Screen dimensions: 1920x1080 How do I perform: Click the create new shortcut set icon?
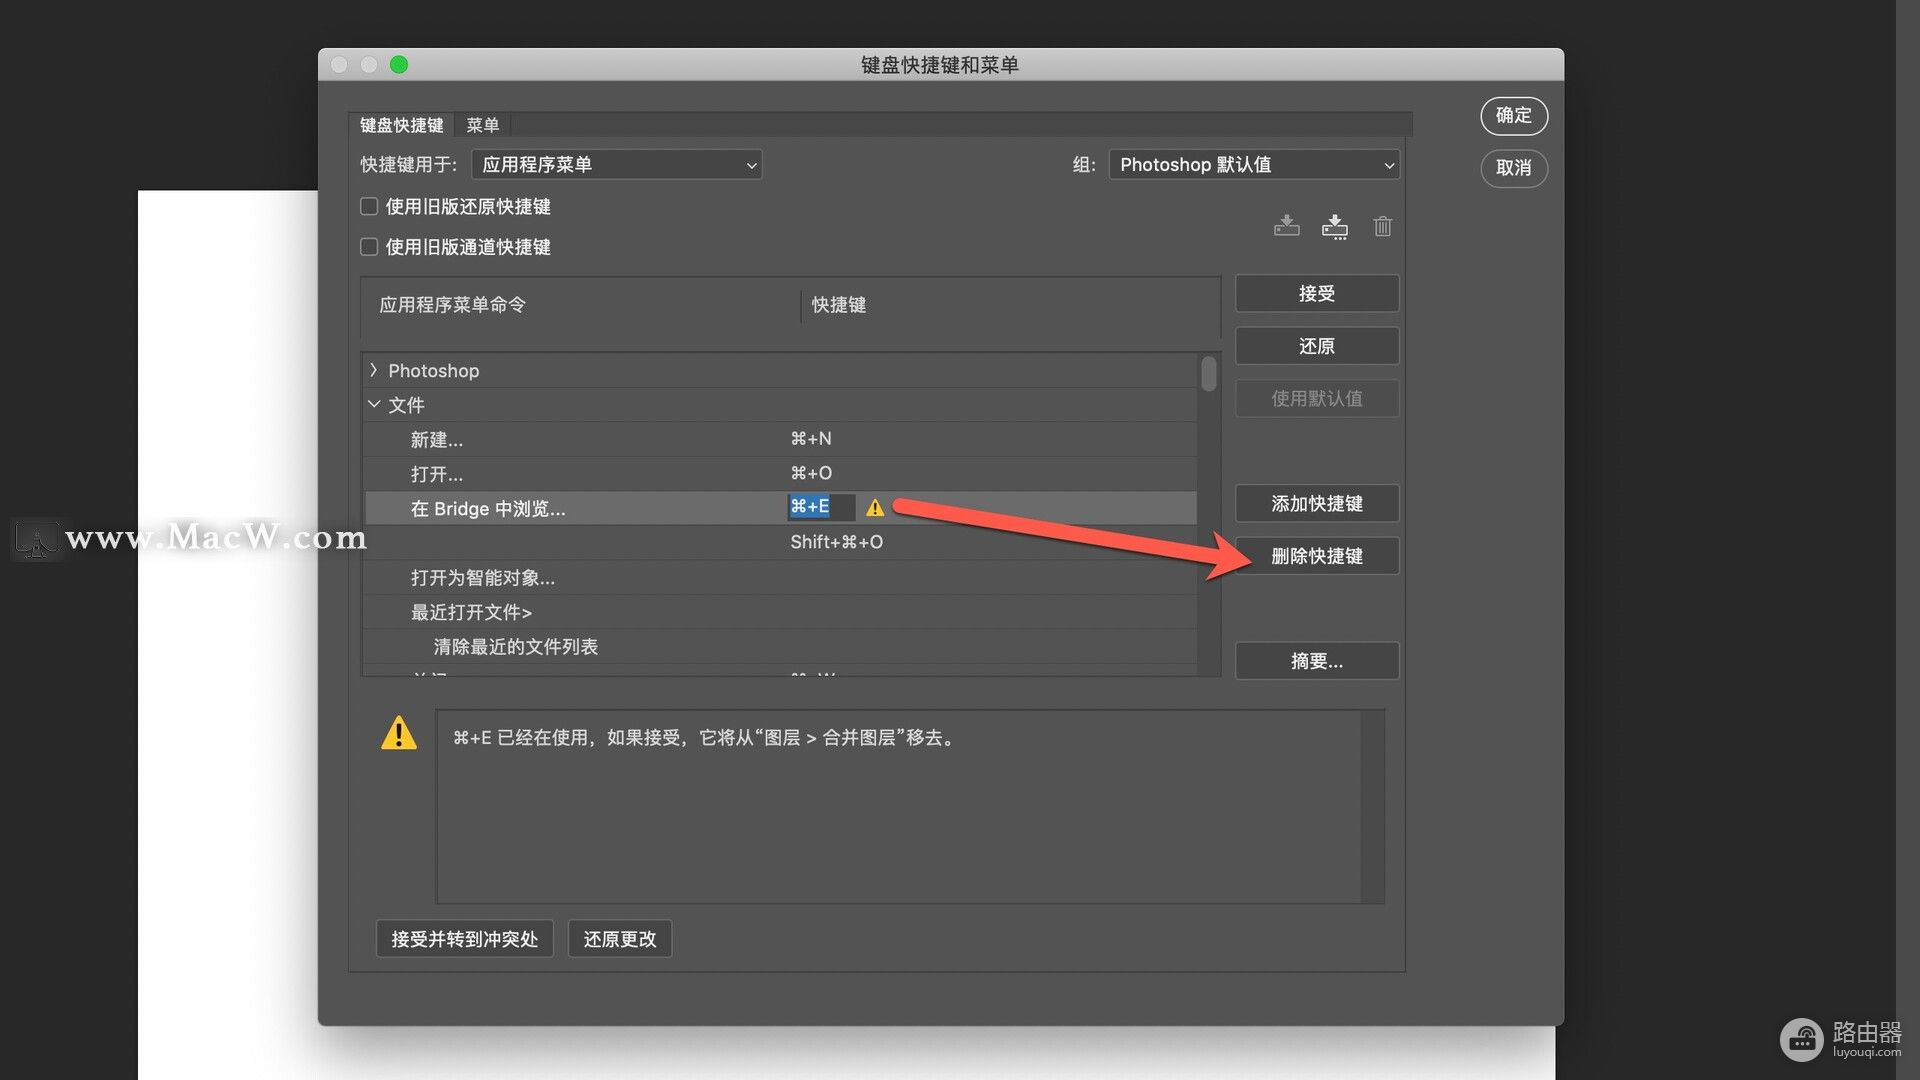[1334, 226]
